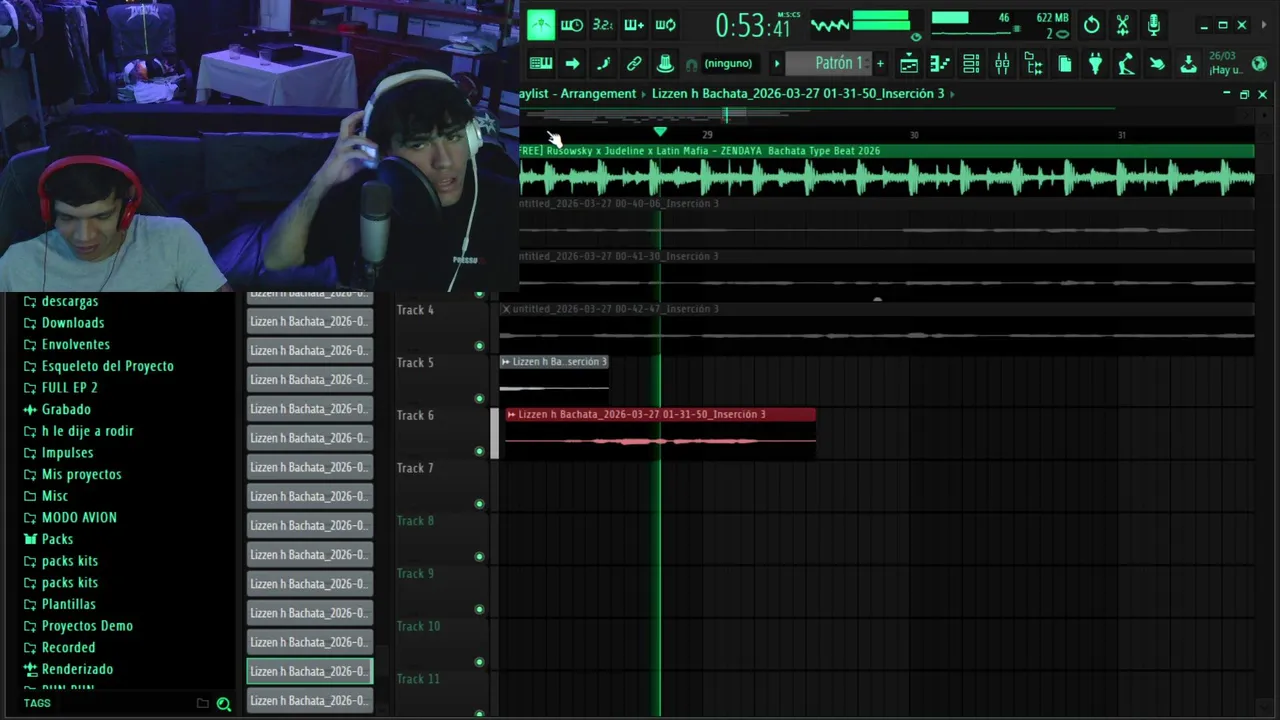Click the multilink to controllers chain icon
Screen dimensions: 1280x720
[634, 64]
